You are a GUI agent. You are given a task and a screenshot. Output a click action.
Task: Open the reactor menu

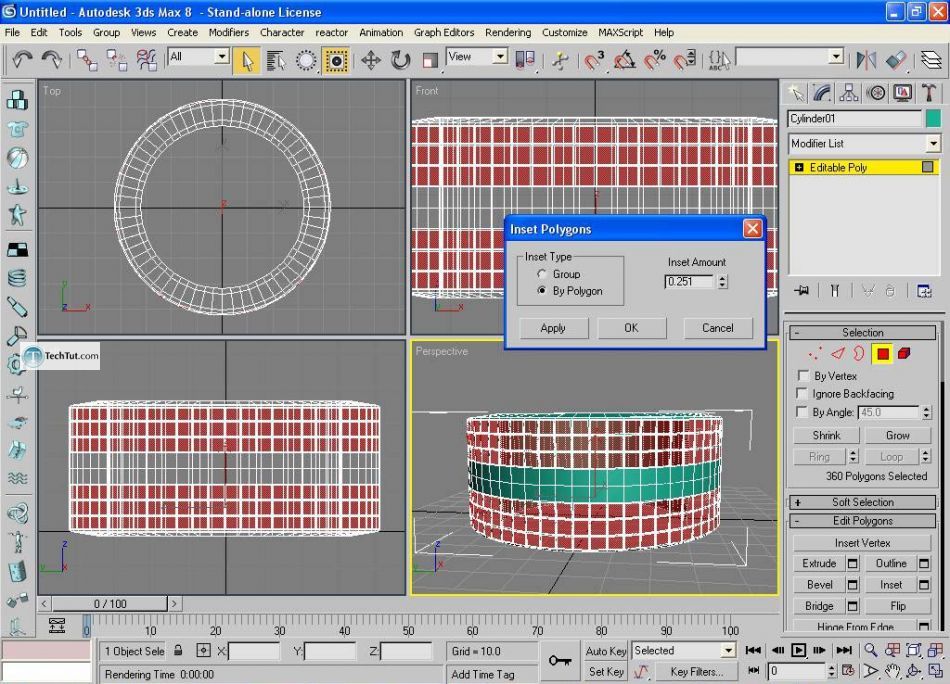tap(331, 32)
